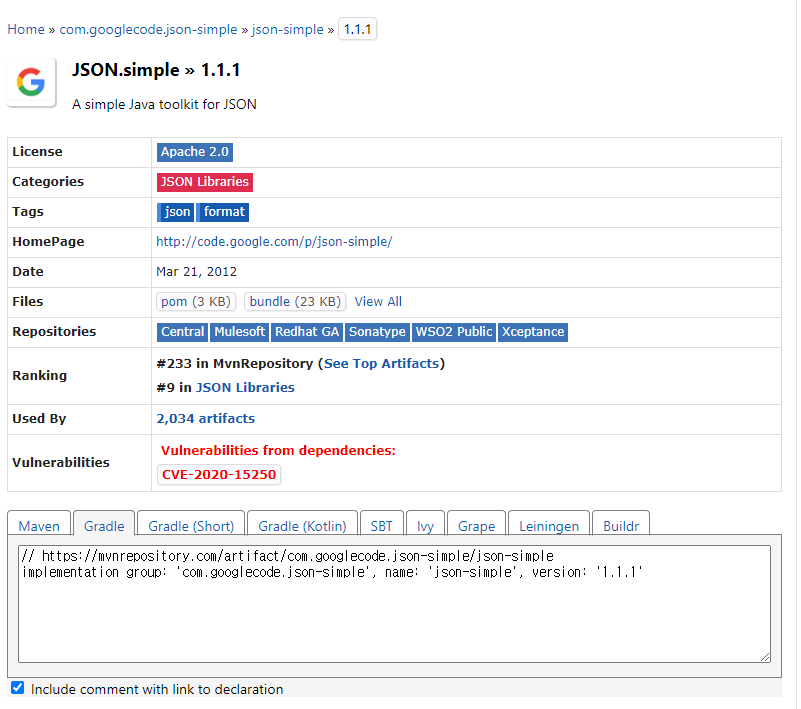Open CVE-2020-15250 vulnerability badge
Screen dimensions: 801x709
pyautogui.click(x=219, y=475)
